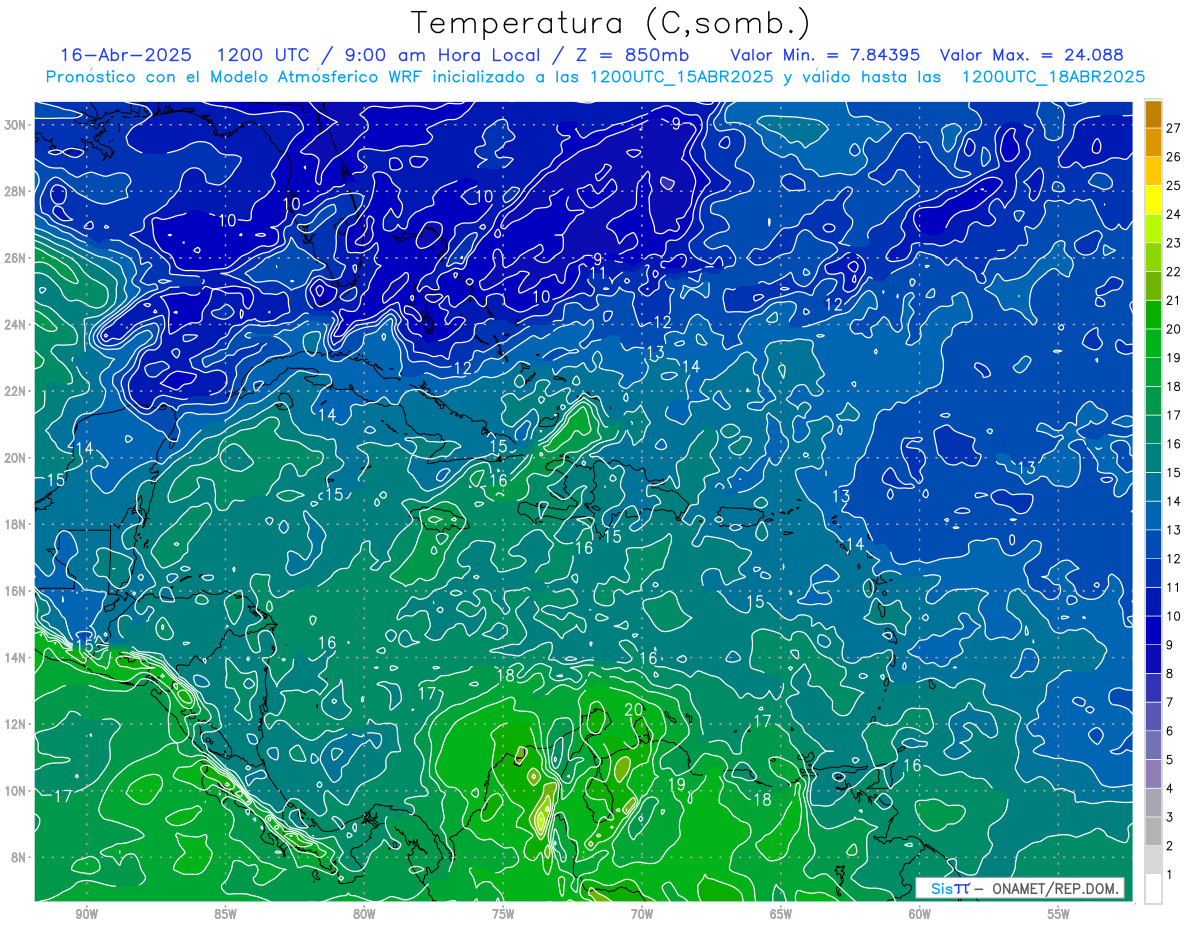Click the number 23 on the color legend

pos(1174,243)
